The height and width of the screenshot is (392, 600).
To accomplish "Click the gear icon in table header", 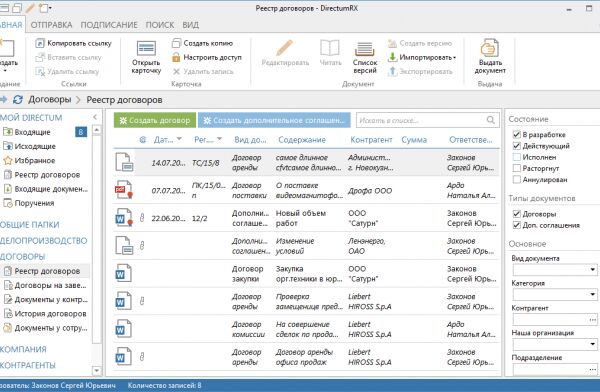I will 143,140.
